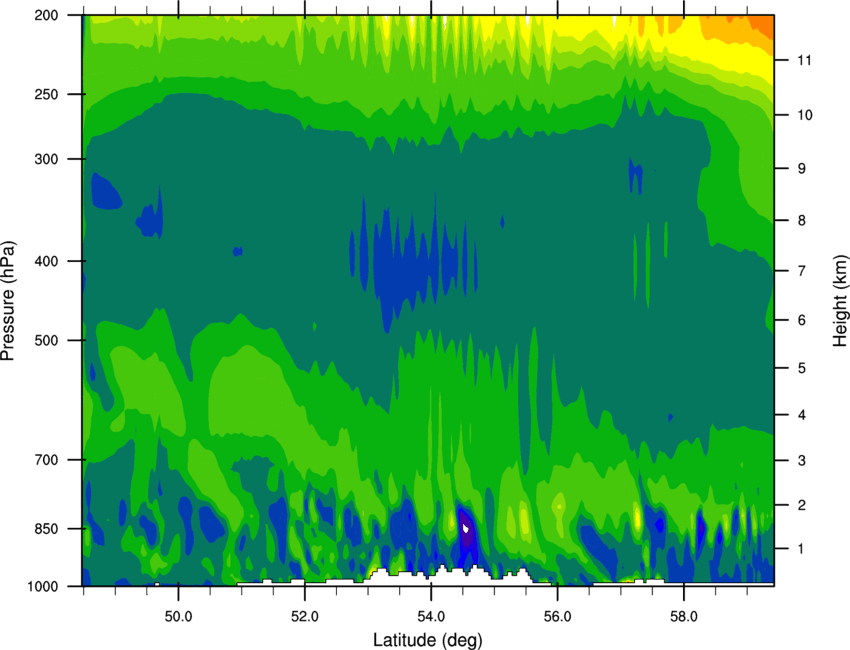The height and width of the screenshot is (650, 850).
Task: Select the 400 pressure tick label
Action: point(47,261)
